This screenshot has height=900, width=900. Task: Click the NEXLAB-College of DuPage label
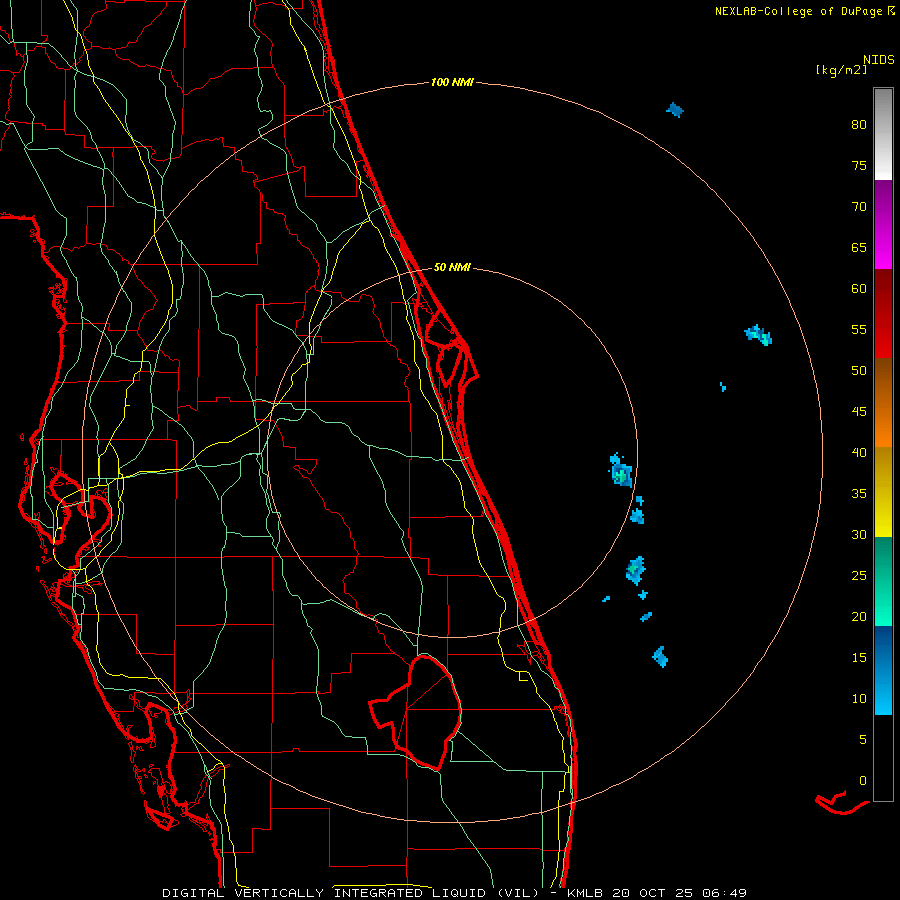[800, 11]
